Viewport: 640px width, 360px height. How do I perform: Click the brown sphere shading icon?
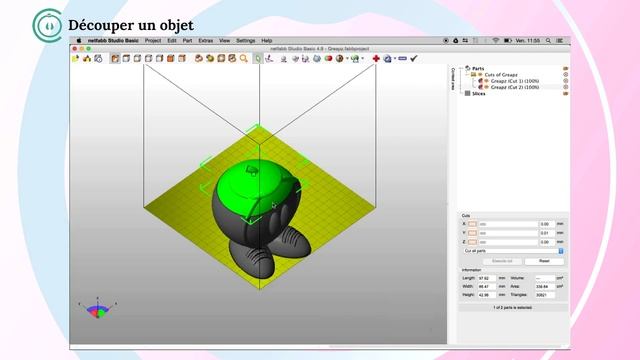point(340,59)
